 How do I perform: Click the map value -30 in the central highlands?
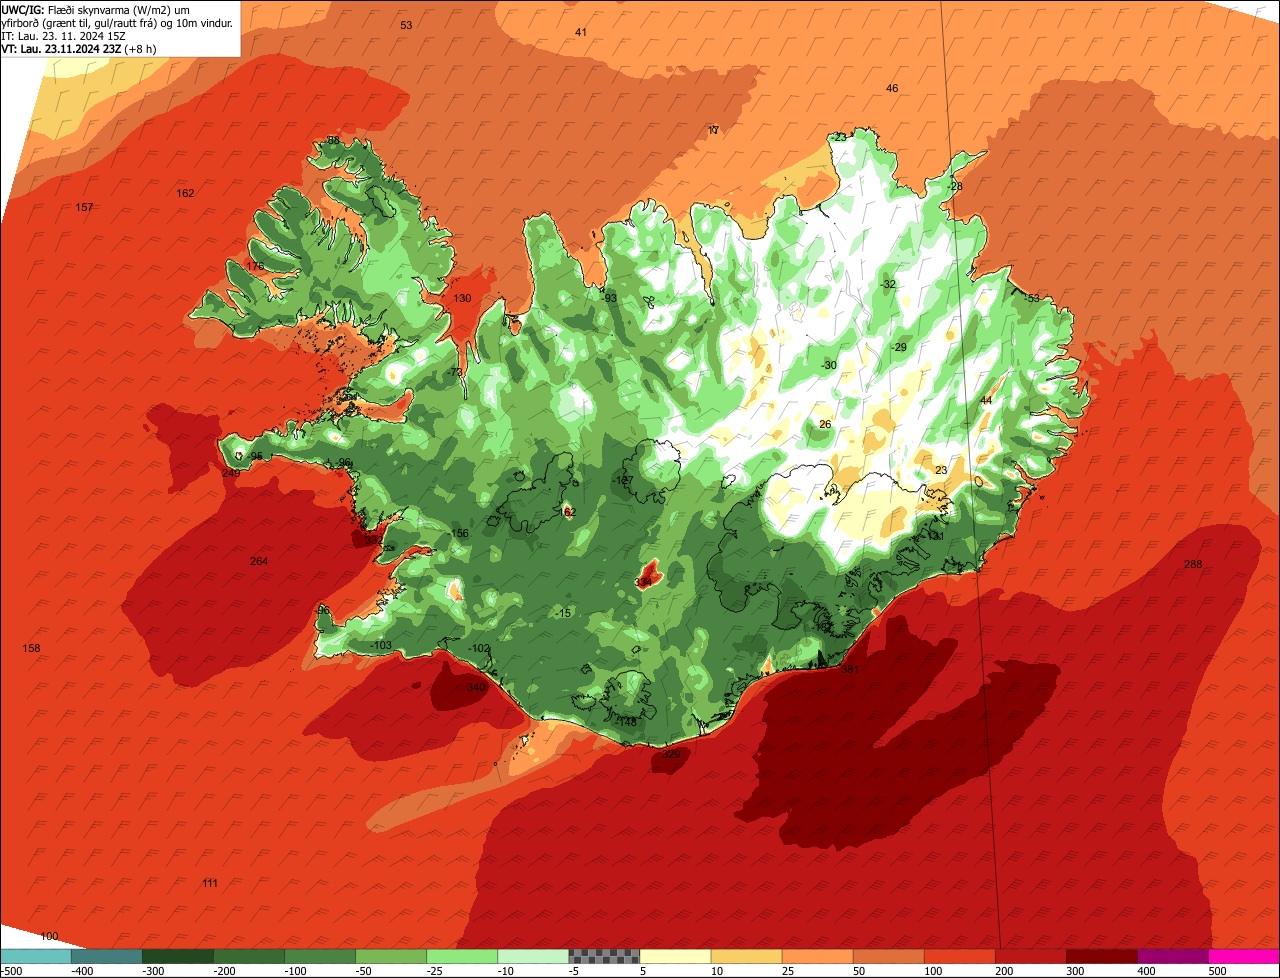828,366
